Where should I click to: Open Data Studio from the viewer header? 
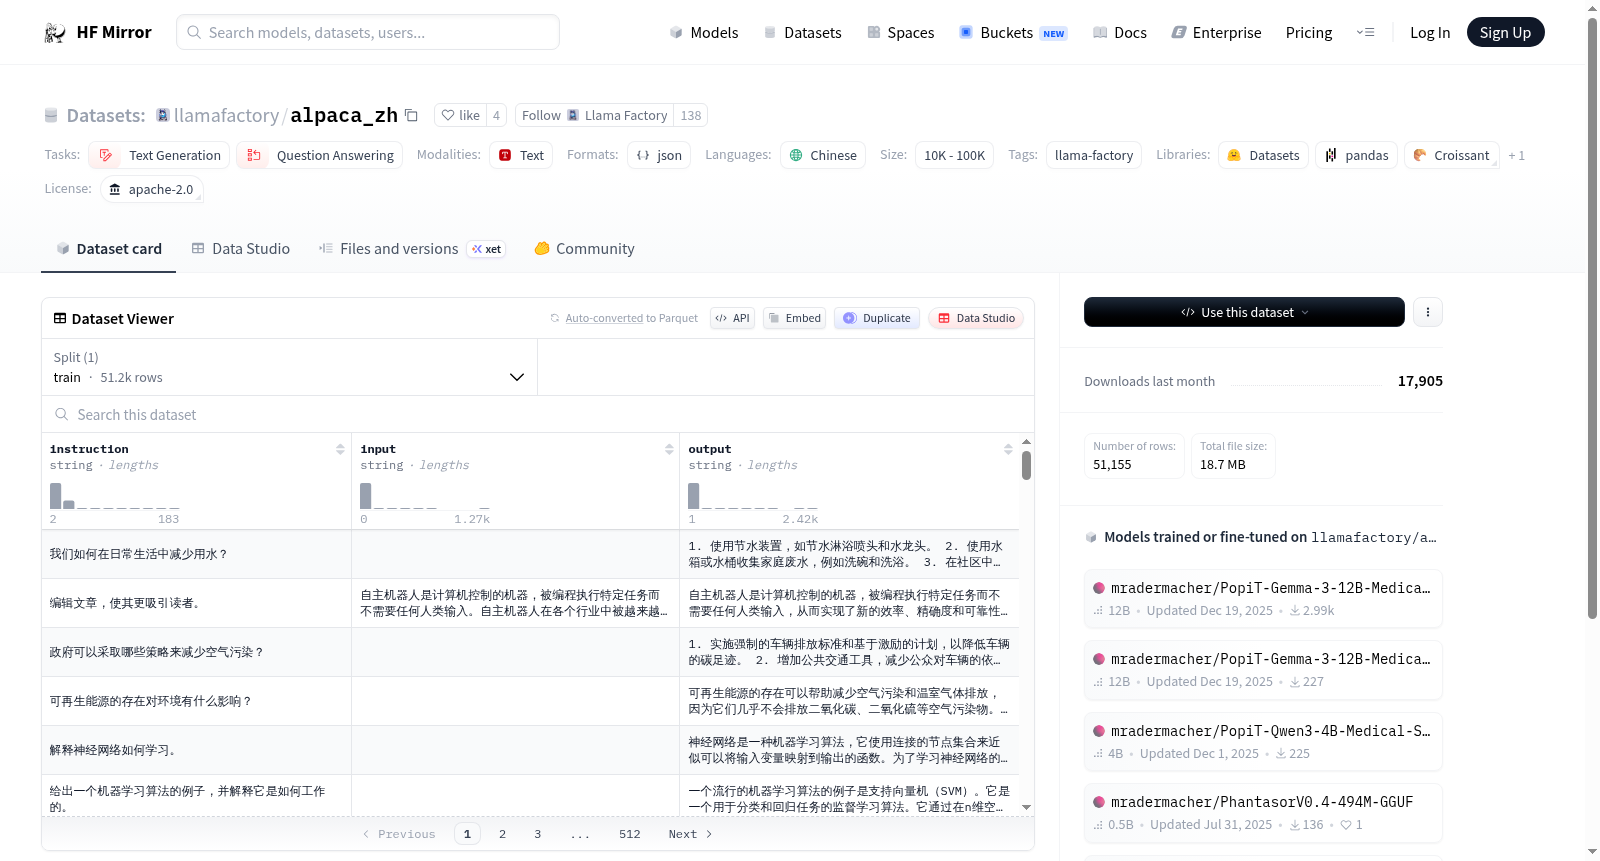point(976,318)
